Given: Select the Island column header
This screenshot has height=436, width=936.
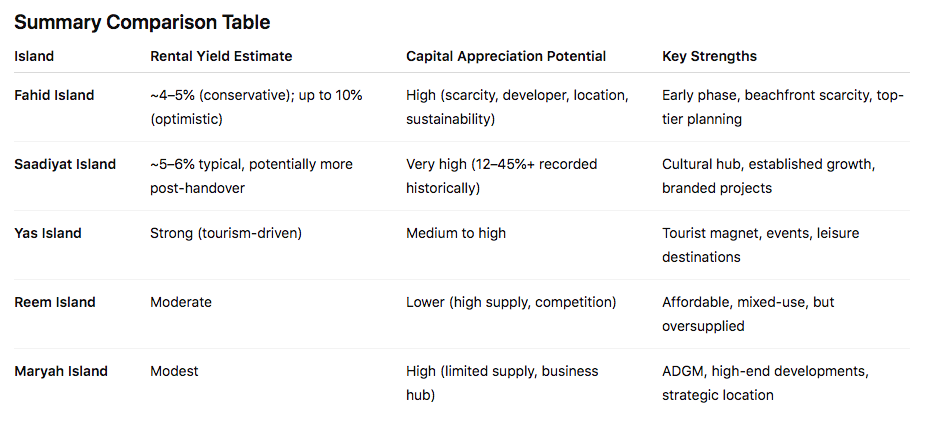Looking at the screenshot, I should (34, 56).
